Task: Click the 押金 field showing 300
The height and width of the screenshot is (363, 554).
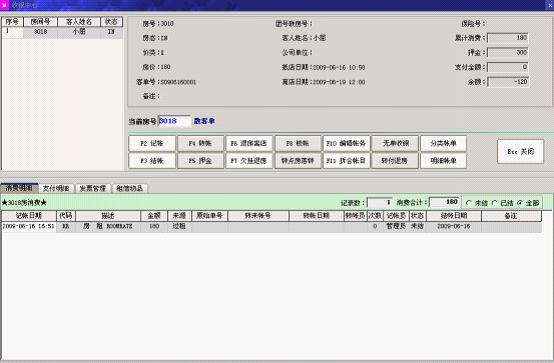Action: [x=508, y=52]
